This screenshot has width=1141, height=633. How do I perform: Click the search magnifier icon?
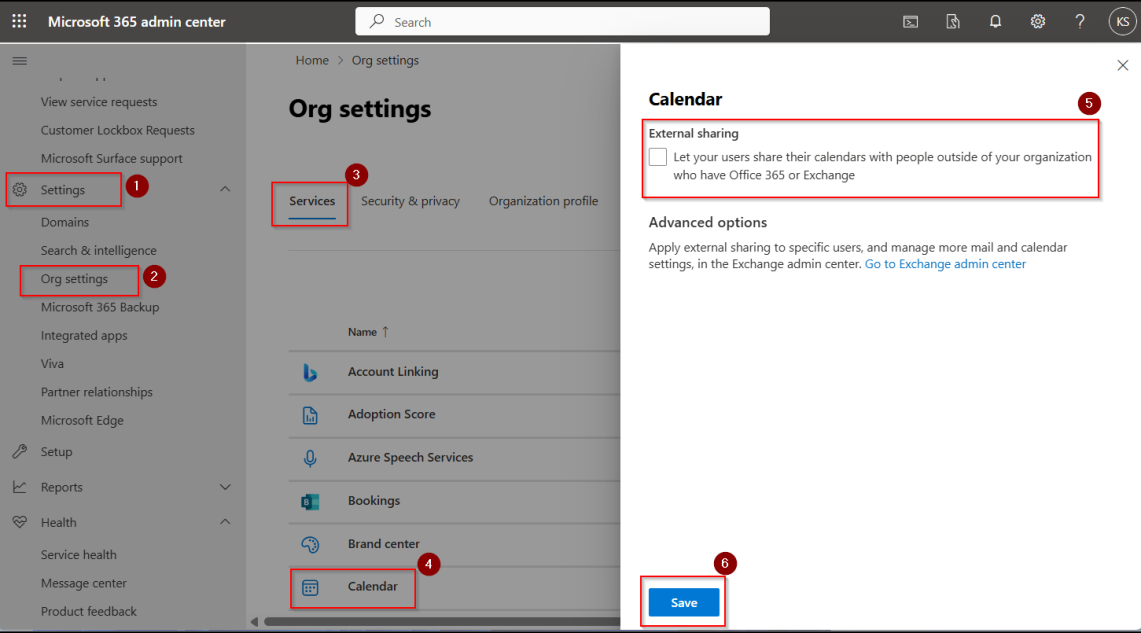[376, 22]
